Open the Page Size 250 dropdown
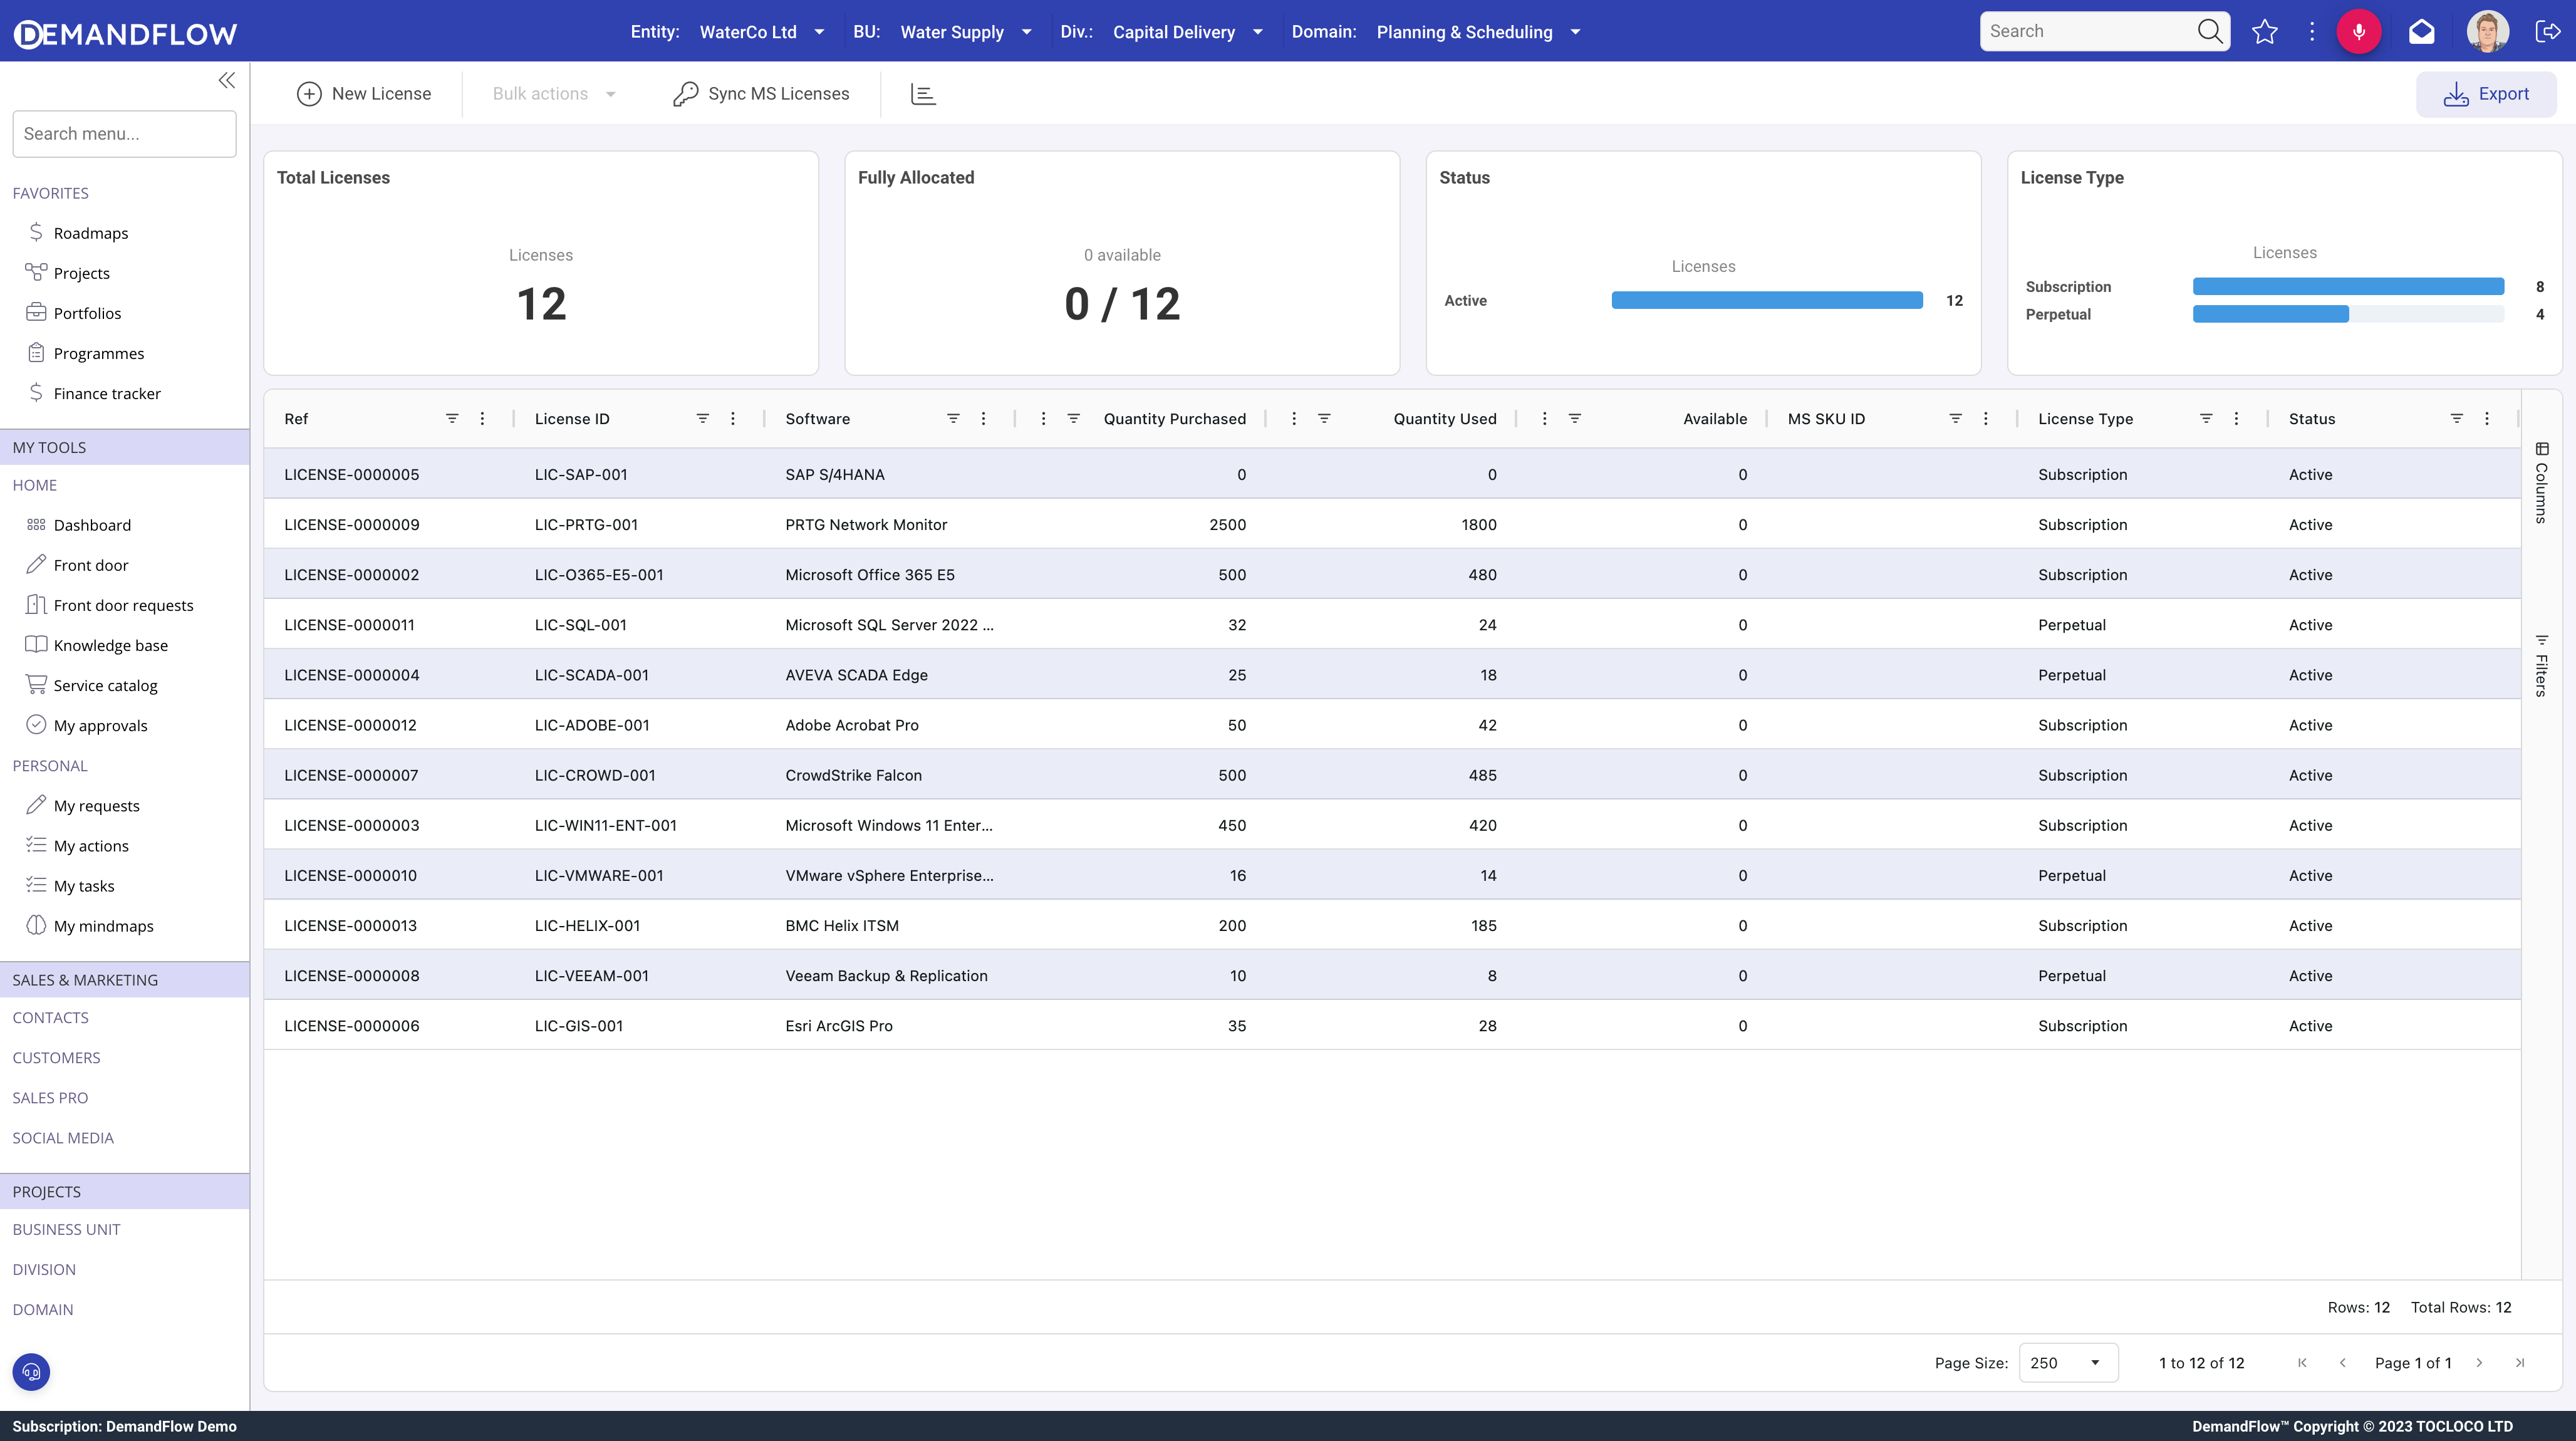The image size is (2576, 1441). click(x=2067, y=1363)
